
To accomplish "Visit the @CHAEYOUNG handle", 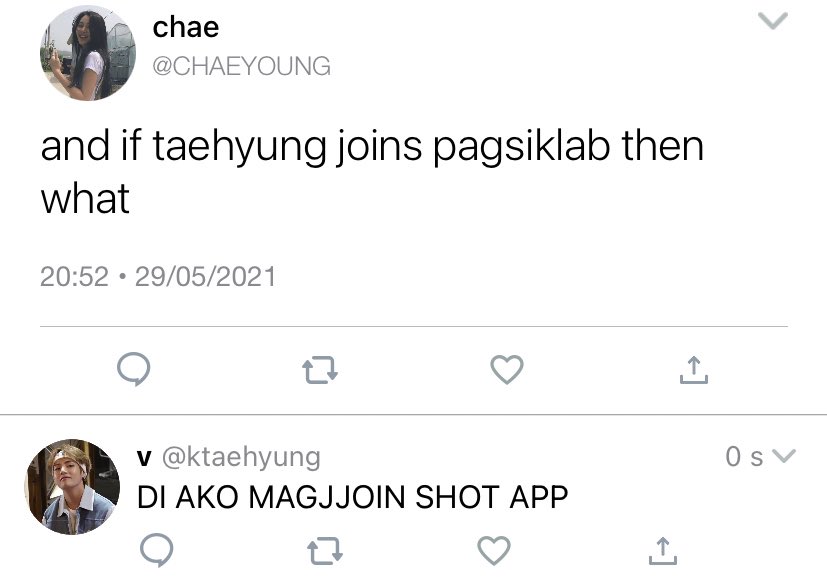I will click(x=242, y=66).
